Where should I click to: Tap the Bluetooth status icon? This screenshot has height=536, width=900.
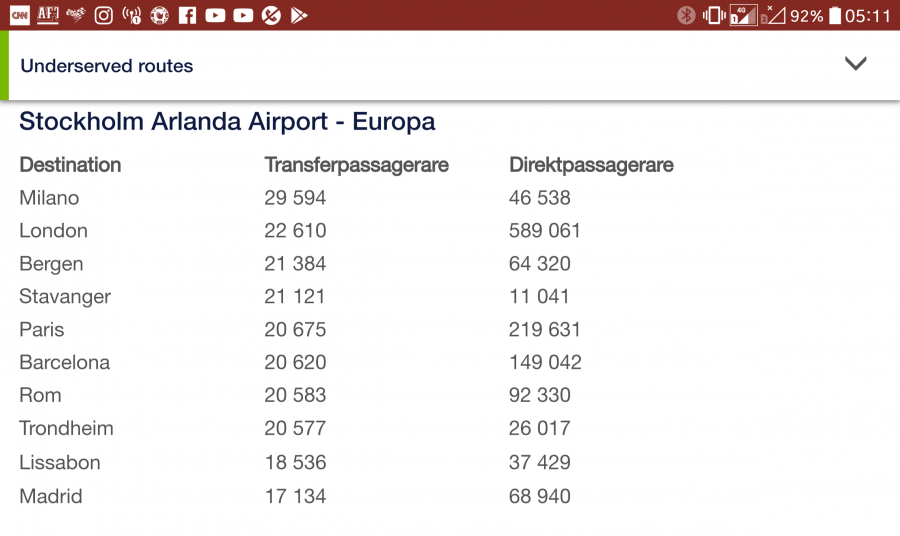tap(686, 15)
